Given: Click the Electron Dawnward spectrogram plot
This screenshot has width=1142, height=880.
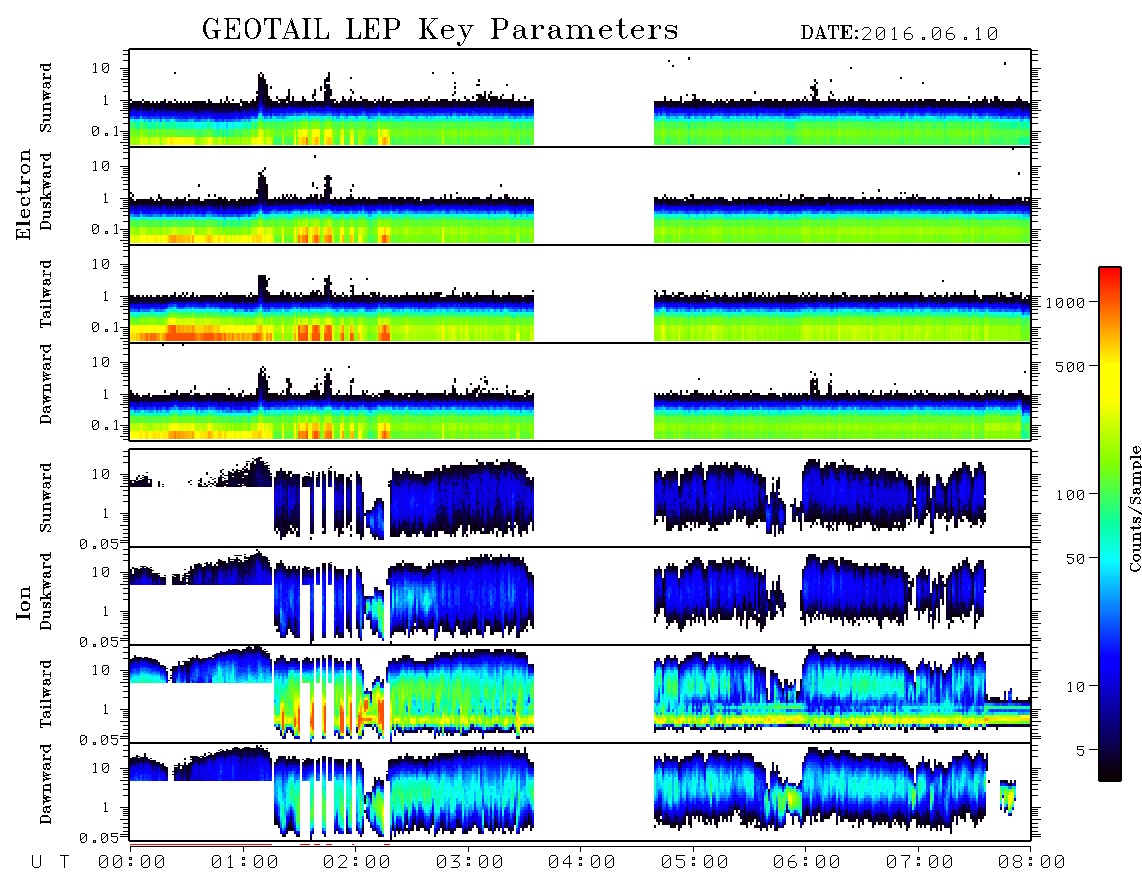Looking at the screenshot, I should pyautogui.click(x=580, y=392).
